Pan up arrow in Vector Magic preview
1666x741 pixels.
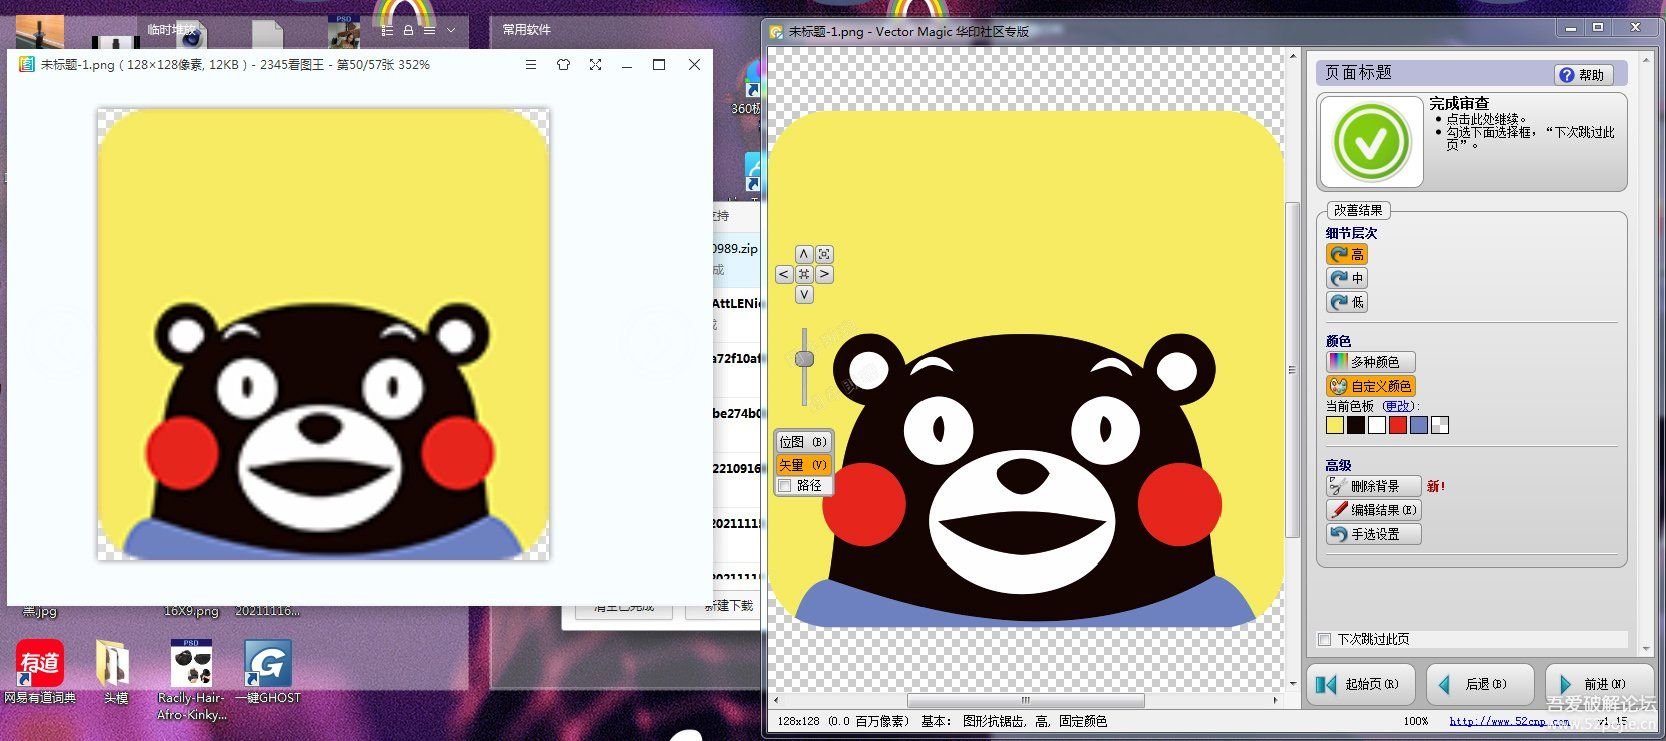804,254
